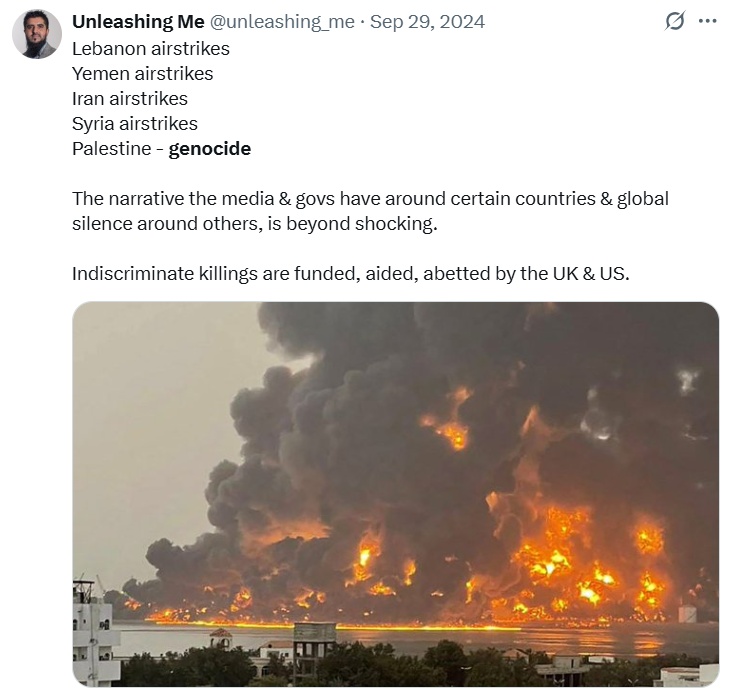Open the Grok explain-post icon

(x=675, y=22)
